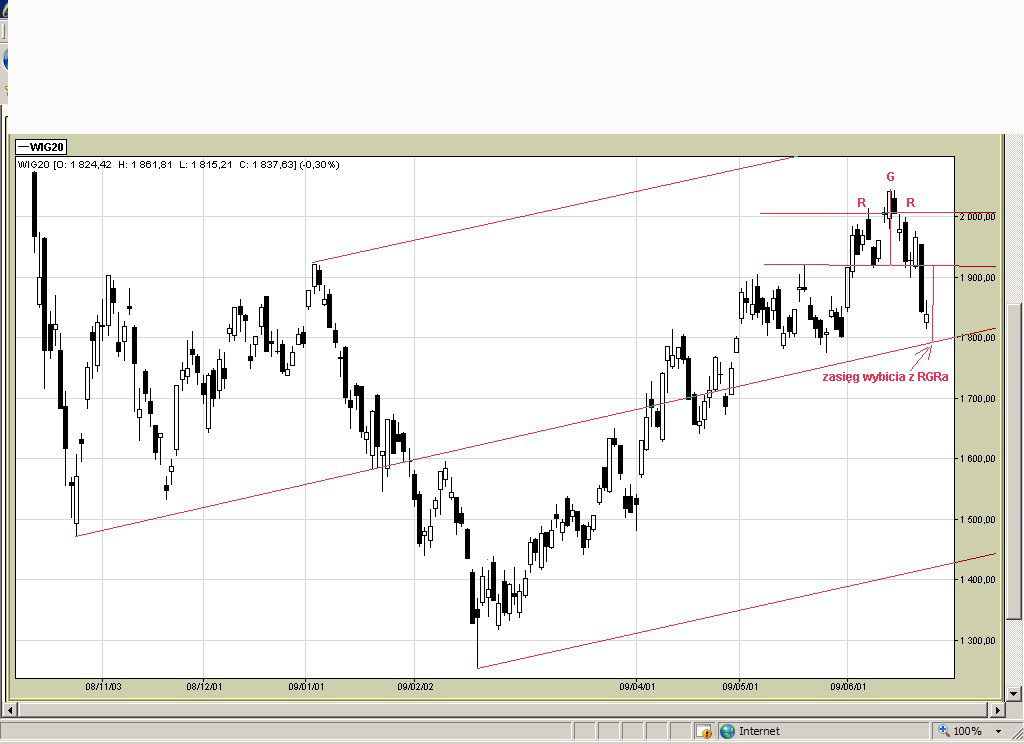Click the 1 800,00 price axis label
This screenshot has height=744, width=1024.
[x=978, y=338]
